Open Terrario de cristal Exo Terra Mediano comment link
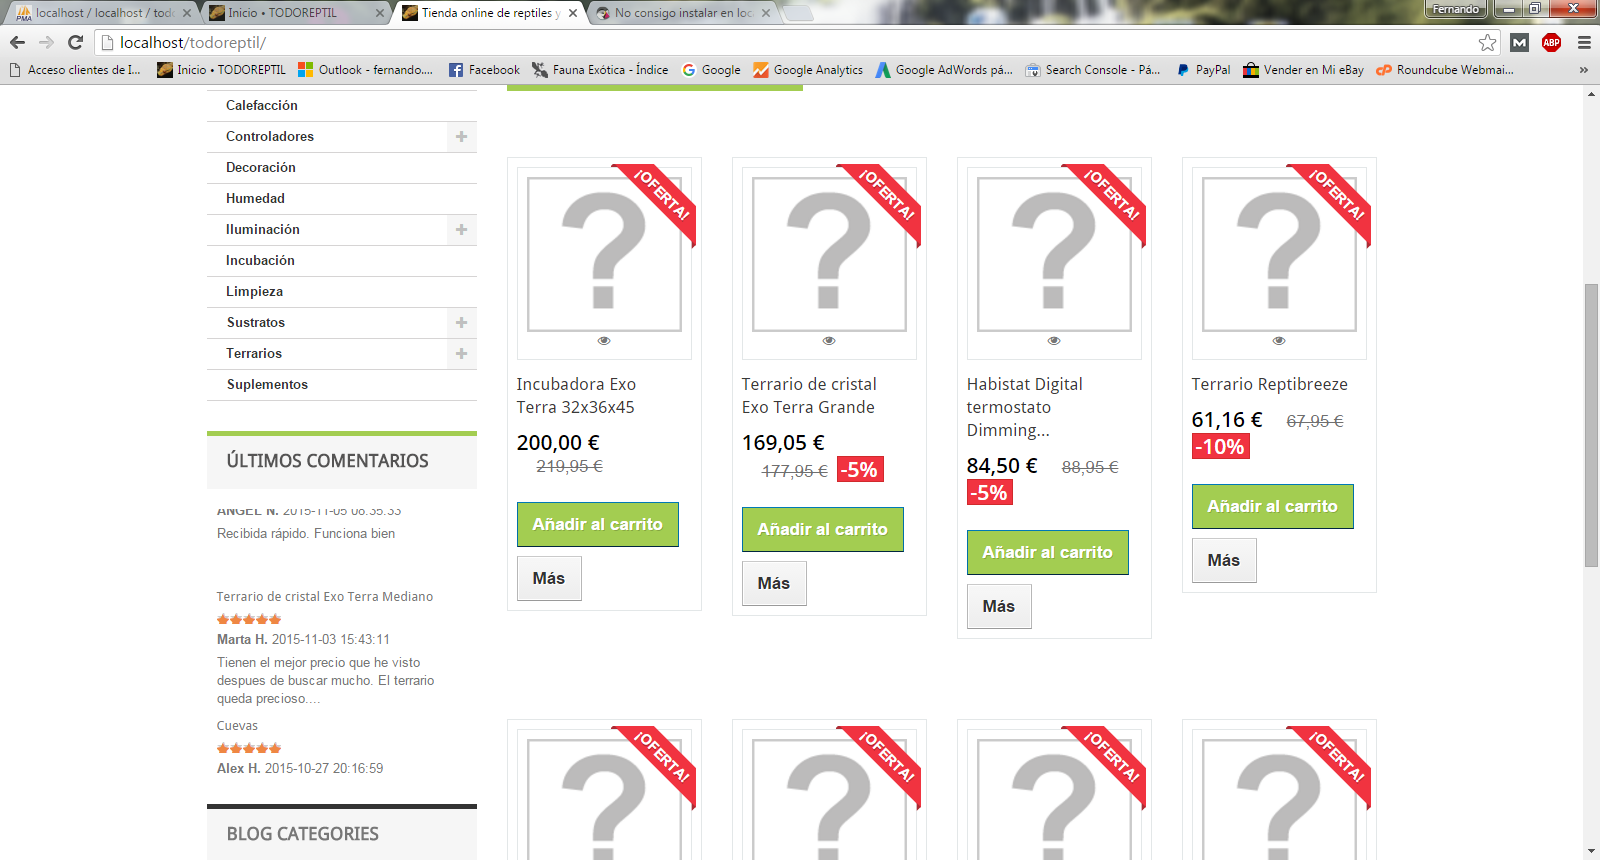This screenshot has width=1600, height=860. point(325,597)
